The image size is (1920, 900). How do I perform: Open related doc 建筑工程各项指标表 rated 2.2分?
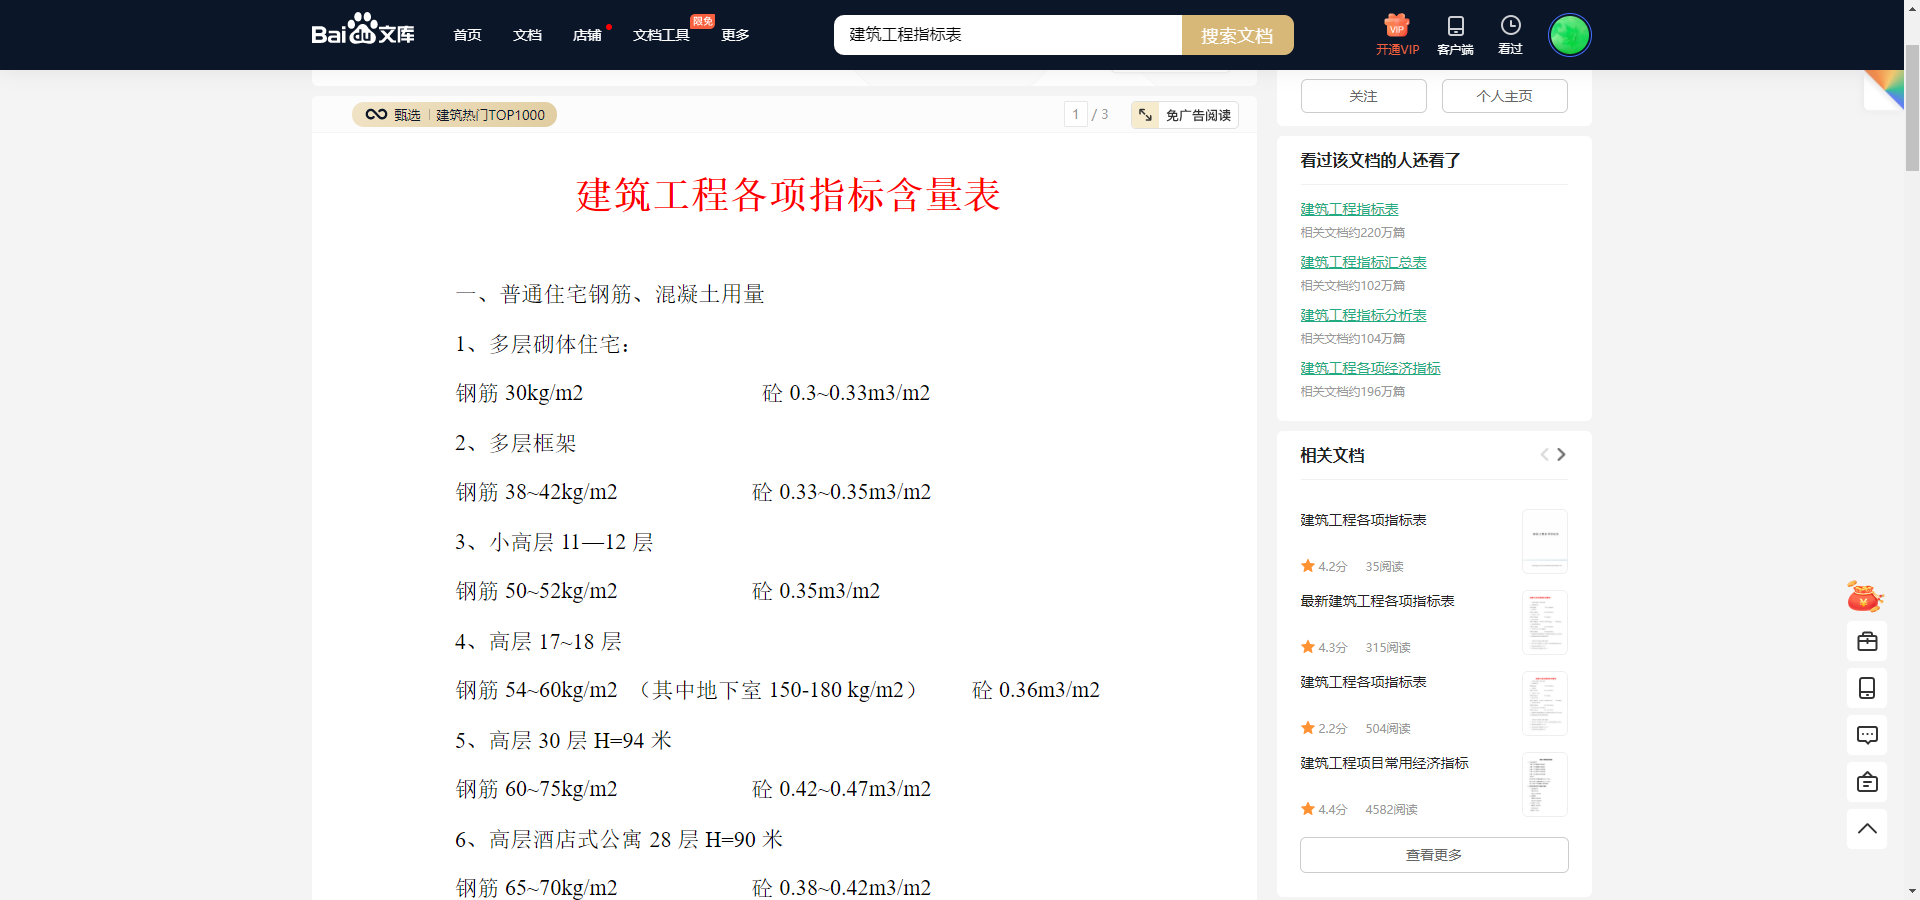point(1363,682)
